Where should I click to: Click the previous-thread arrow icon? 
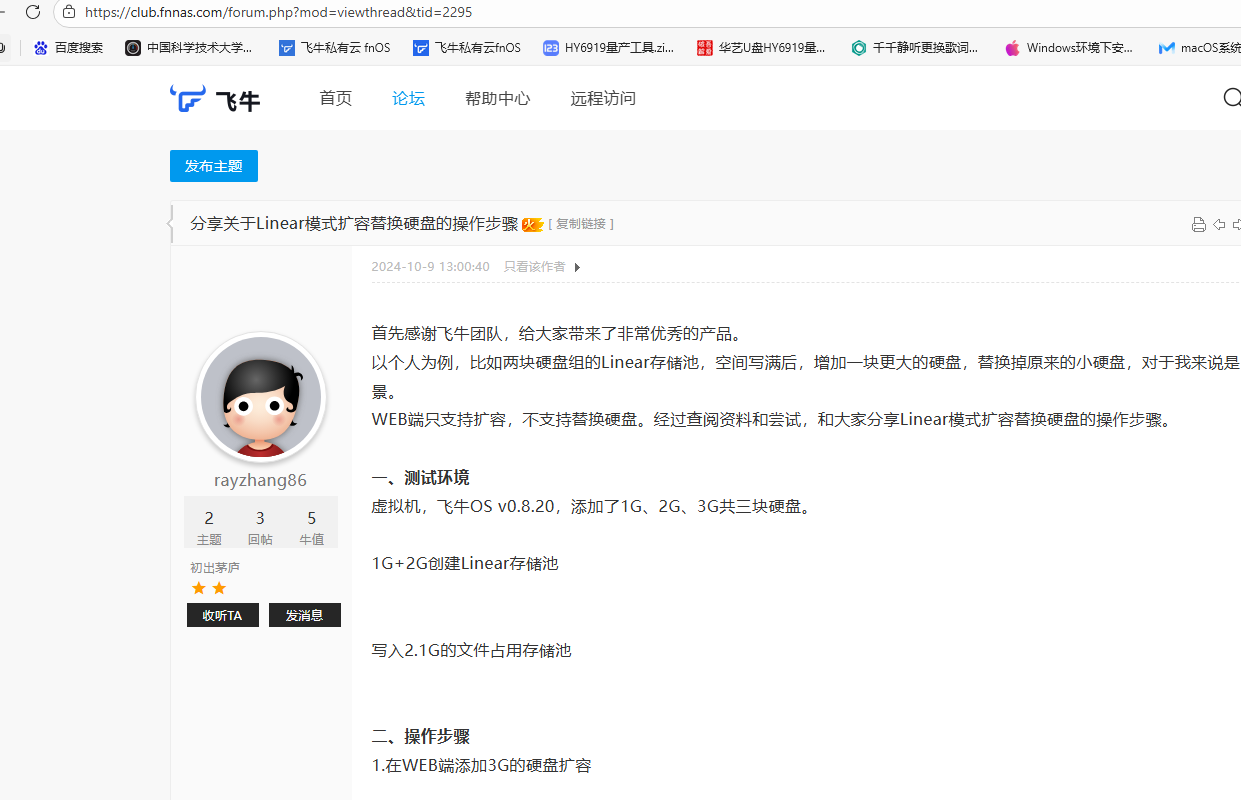coord(1218,224)
